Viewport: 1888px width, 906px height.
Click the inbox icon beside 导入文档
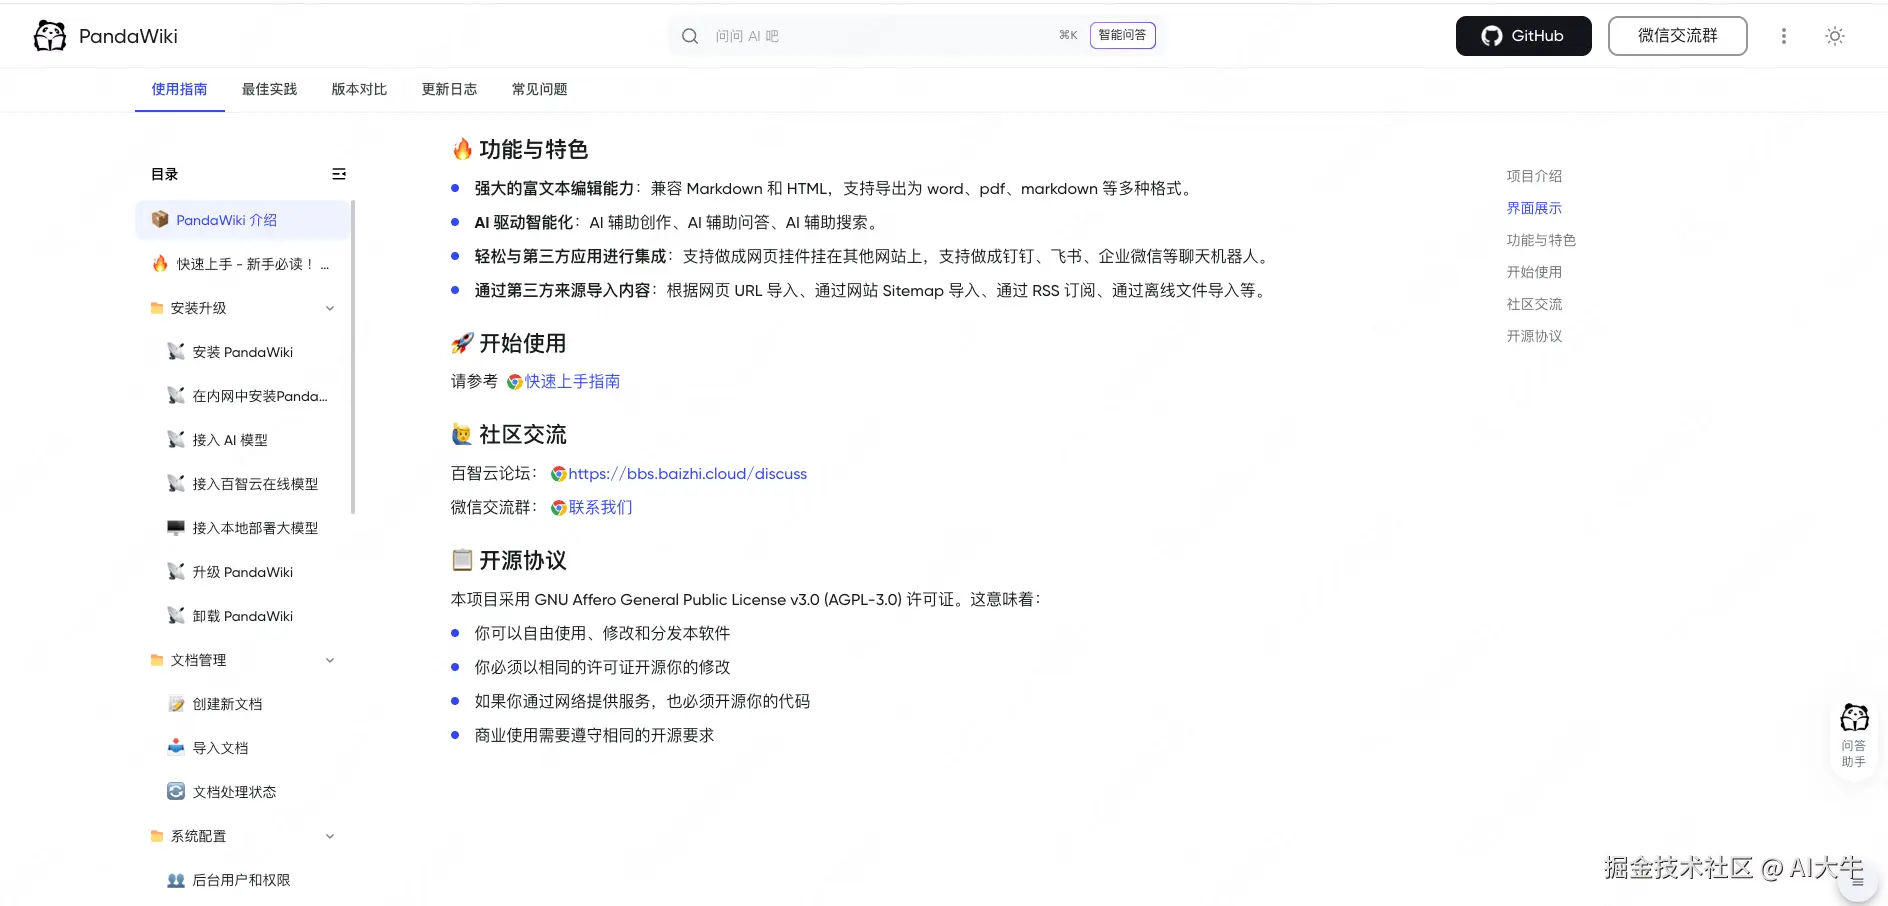[x=176, y=747]
